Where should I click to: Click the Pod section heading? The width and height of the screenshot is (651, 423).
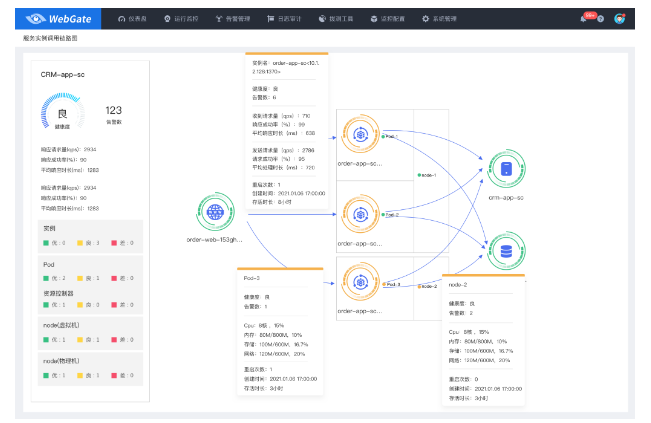49,264
